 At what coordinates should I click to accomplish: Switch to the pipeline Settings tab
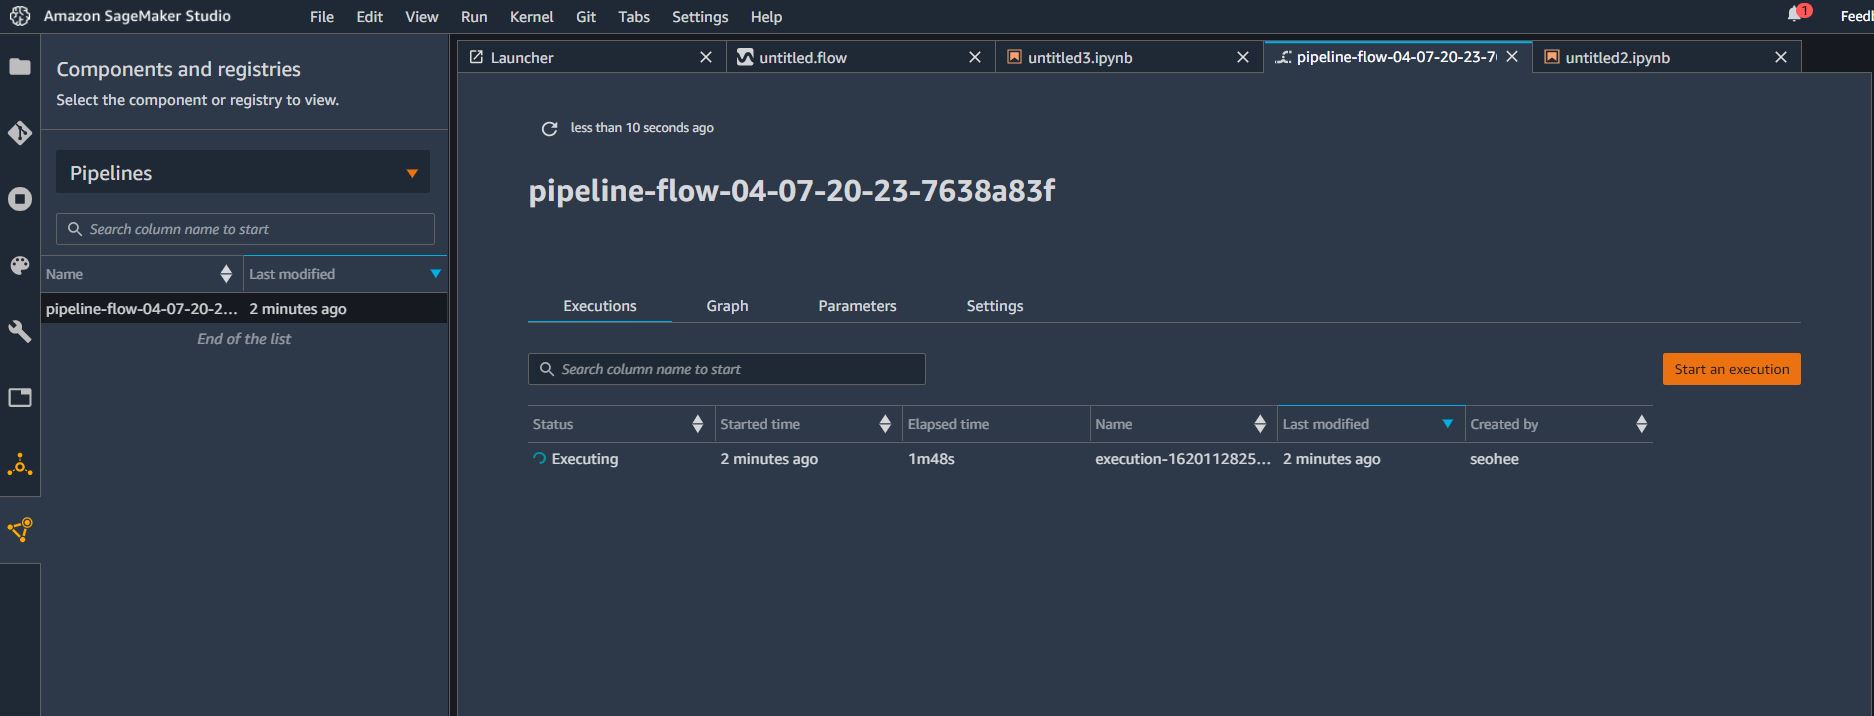coord(995,306)
